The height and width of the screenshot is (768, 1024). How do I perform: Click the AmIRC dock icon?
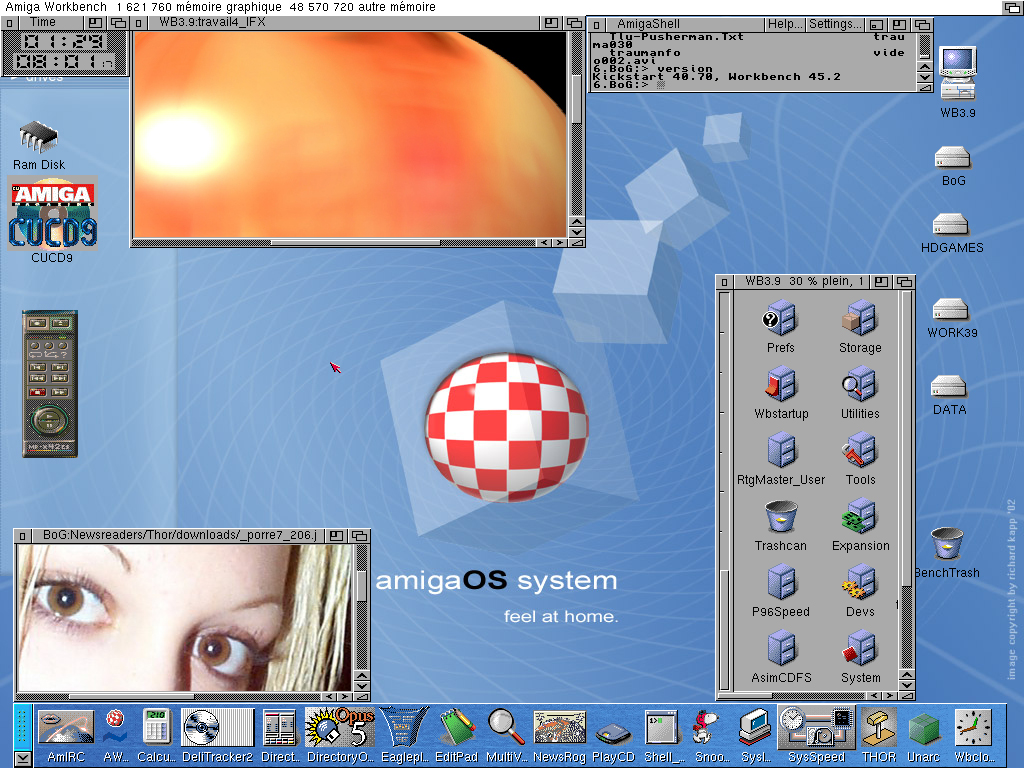[65, 728]
